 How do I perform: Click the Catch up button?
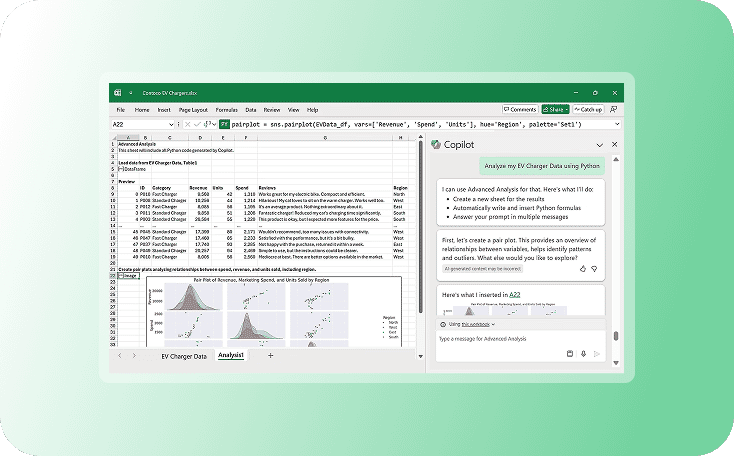[x=588, y=109]
